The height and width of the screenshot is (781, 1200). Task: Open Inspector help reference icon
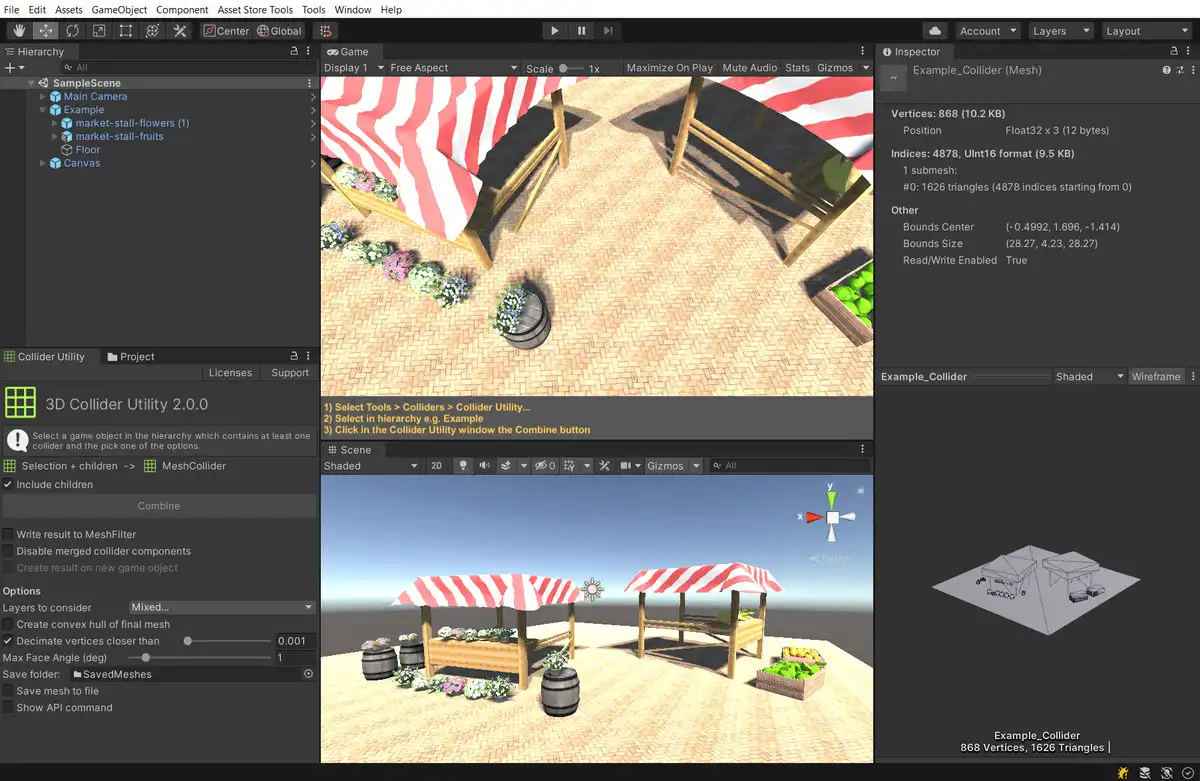coord(1166,71)
